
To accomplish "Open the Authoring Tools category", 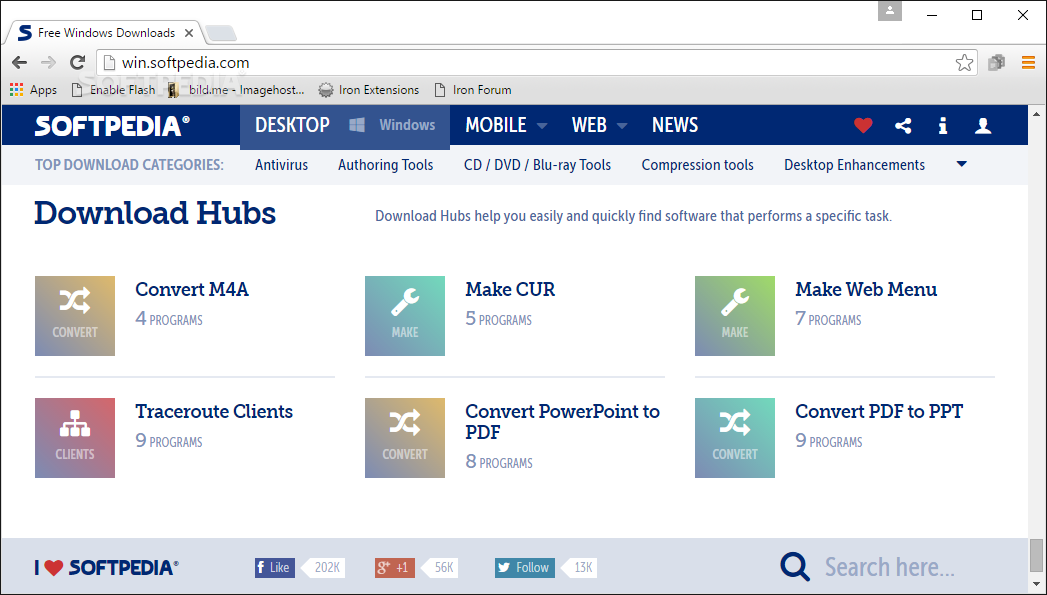I will pos(386,165).
